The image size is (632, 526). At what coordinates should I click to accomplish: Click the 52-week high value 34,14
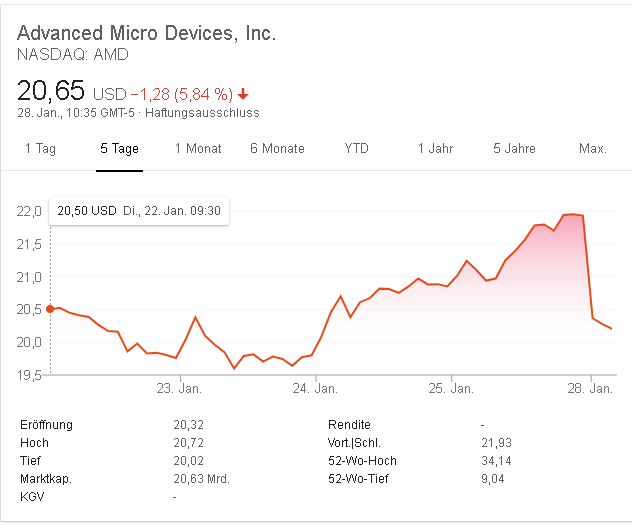497,461
